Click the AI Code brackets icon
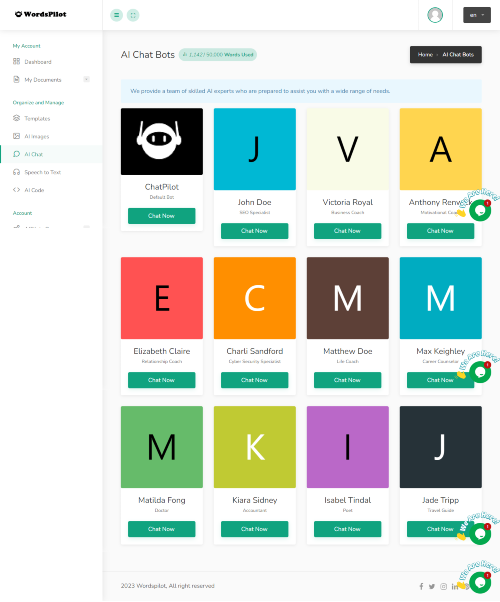Image resolution: width=500 pixels, height=602 pixels. click(x=17, y=190)
